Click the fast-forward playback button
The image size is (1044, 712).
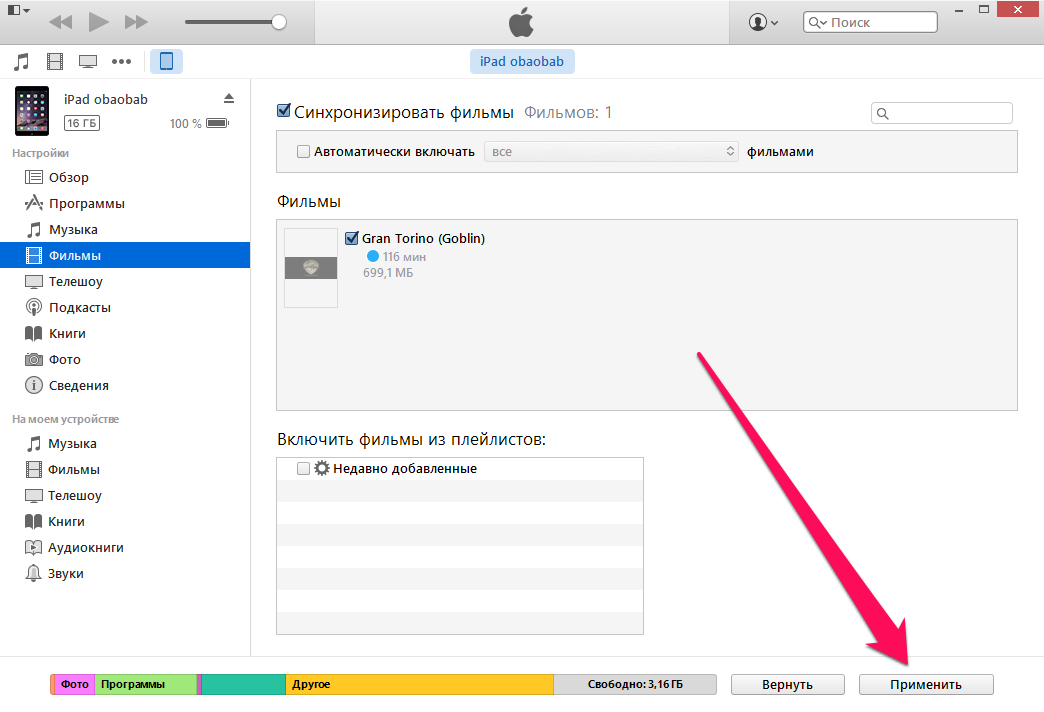click(136, 22)
